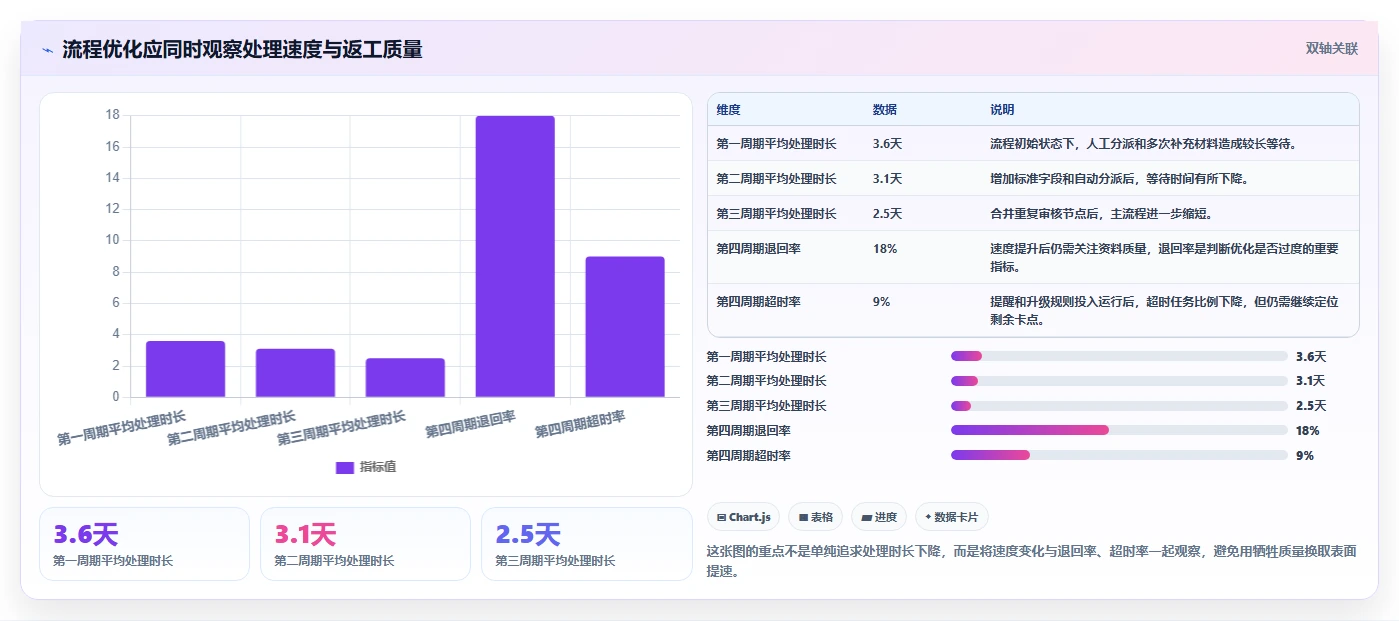
Task: Click the lightning icon beside the page title
Action: pos(48,50)
